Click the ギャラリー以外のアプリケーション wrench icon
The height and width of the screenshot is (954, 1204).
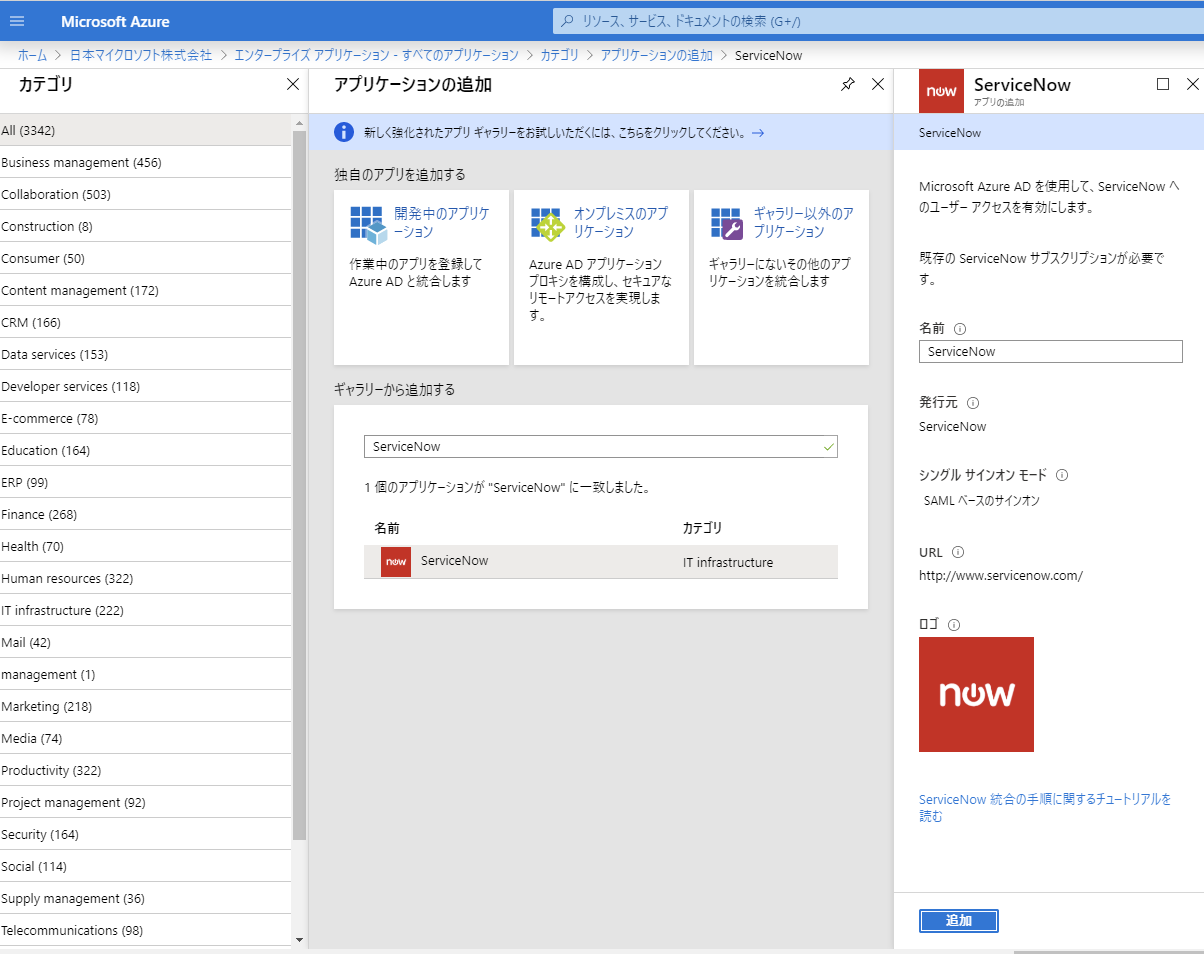click(x=727, y=224)
